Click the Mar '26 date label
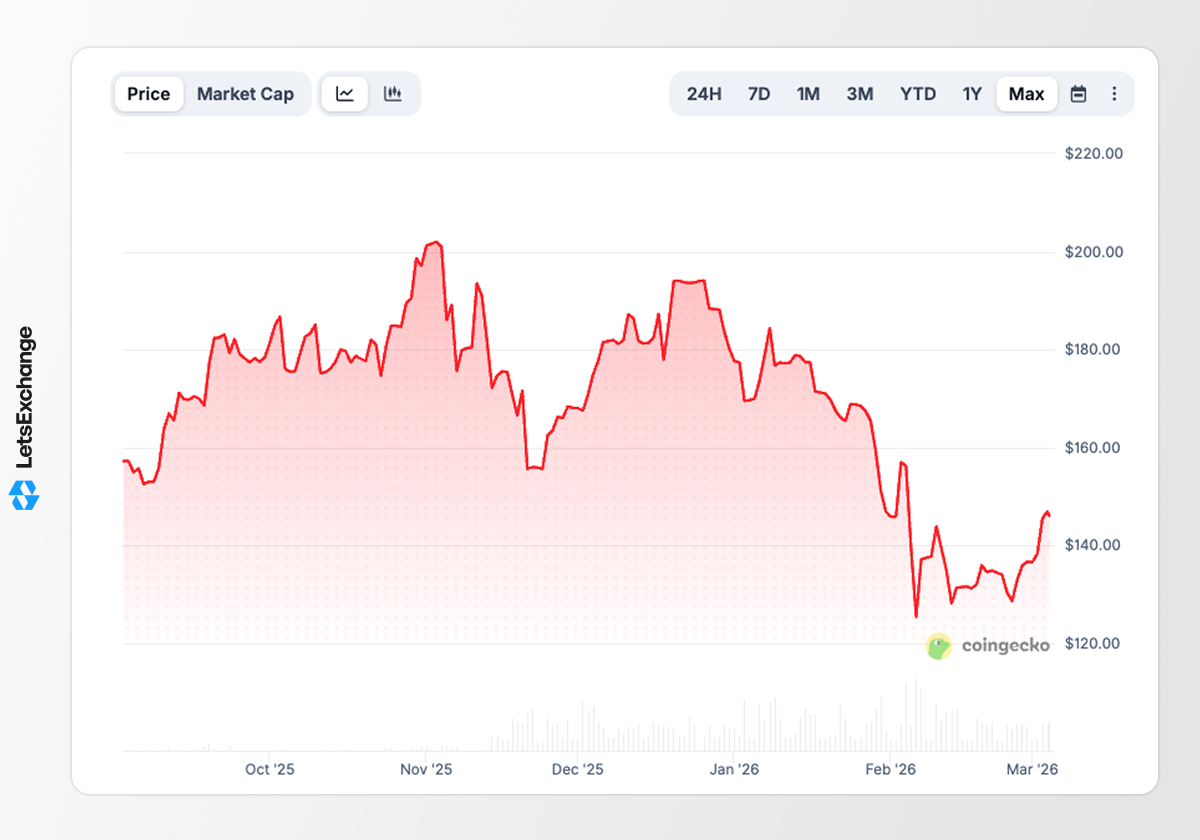1200x840 pixels. [x=1032, y=769]
